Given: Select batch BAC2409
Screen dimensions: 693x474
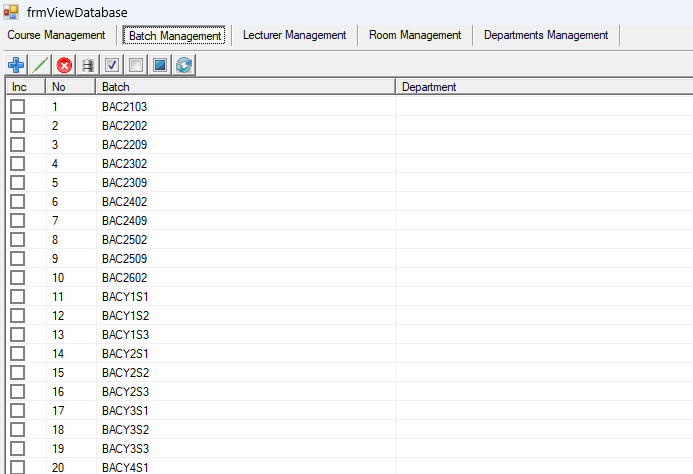Looking at the screenshot, I should pos(246,221).
